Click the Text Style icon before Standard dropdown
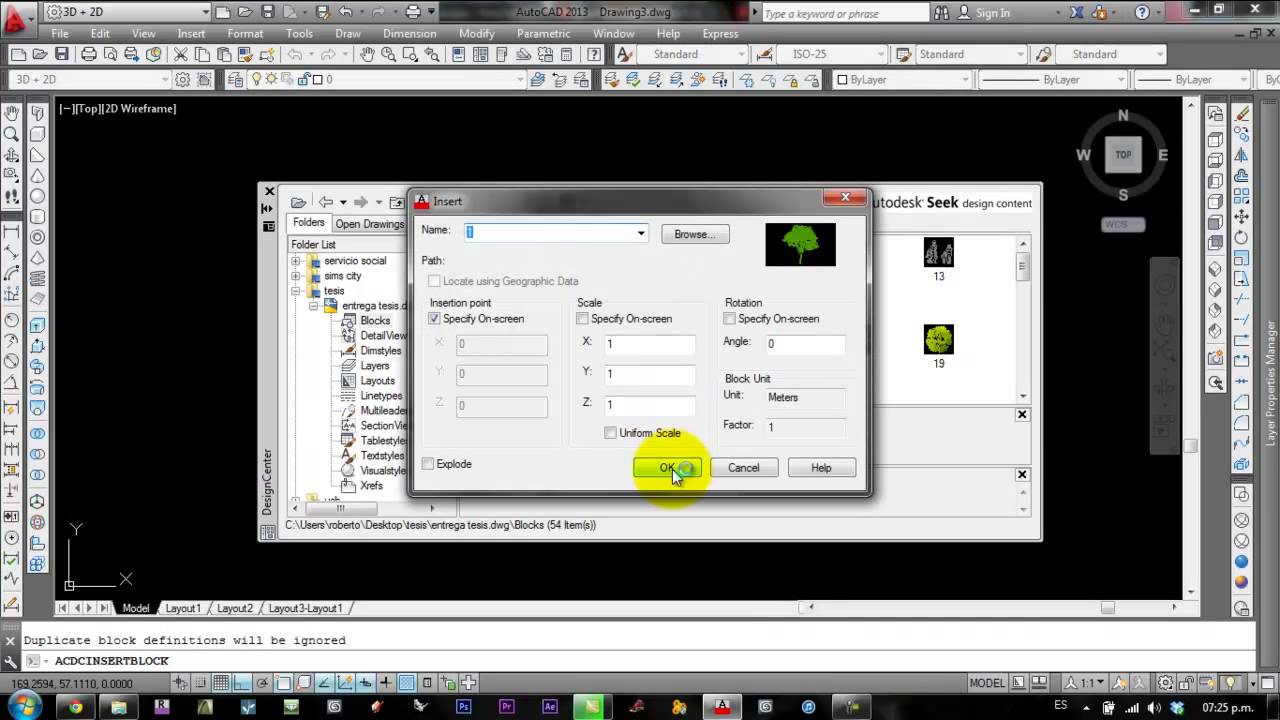 (625, 54)
